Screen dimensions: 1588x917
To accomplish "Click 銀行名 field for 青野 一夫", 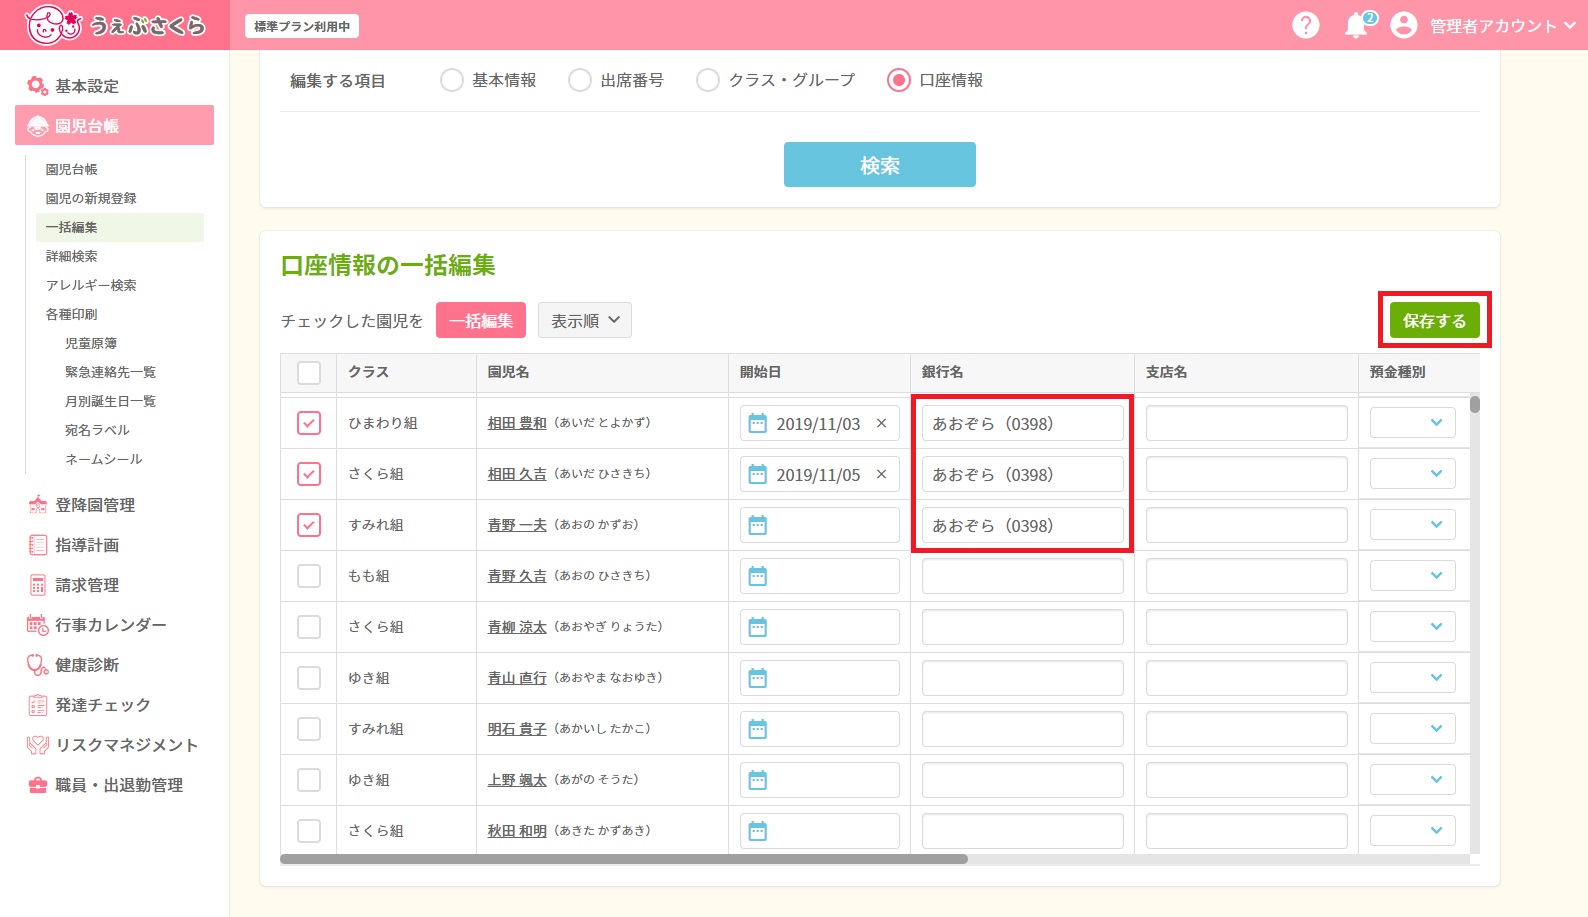I will (x=1022, y=525).
